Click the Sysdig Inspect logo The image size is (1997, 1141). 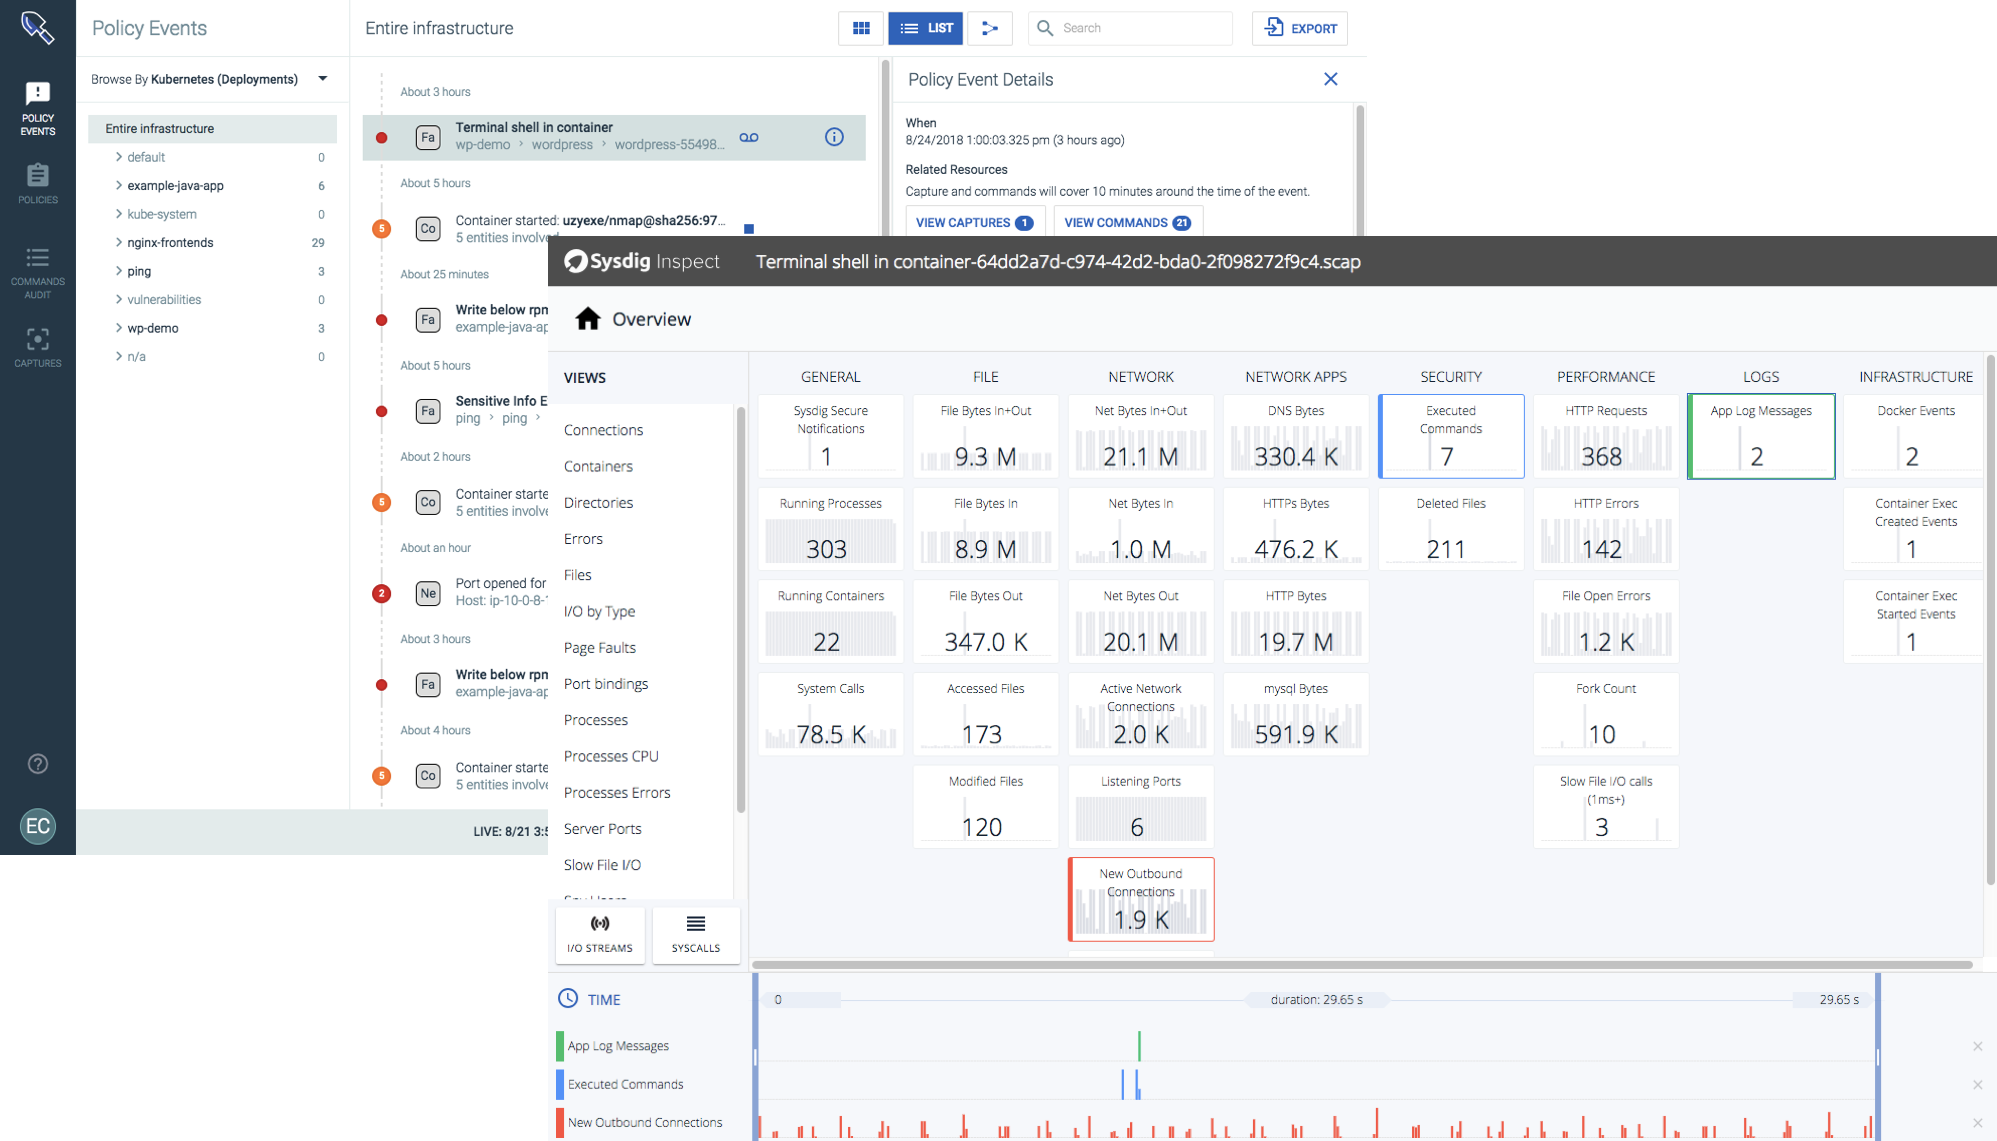642,261
